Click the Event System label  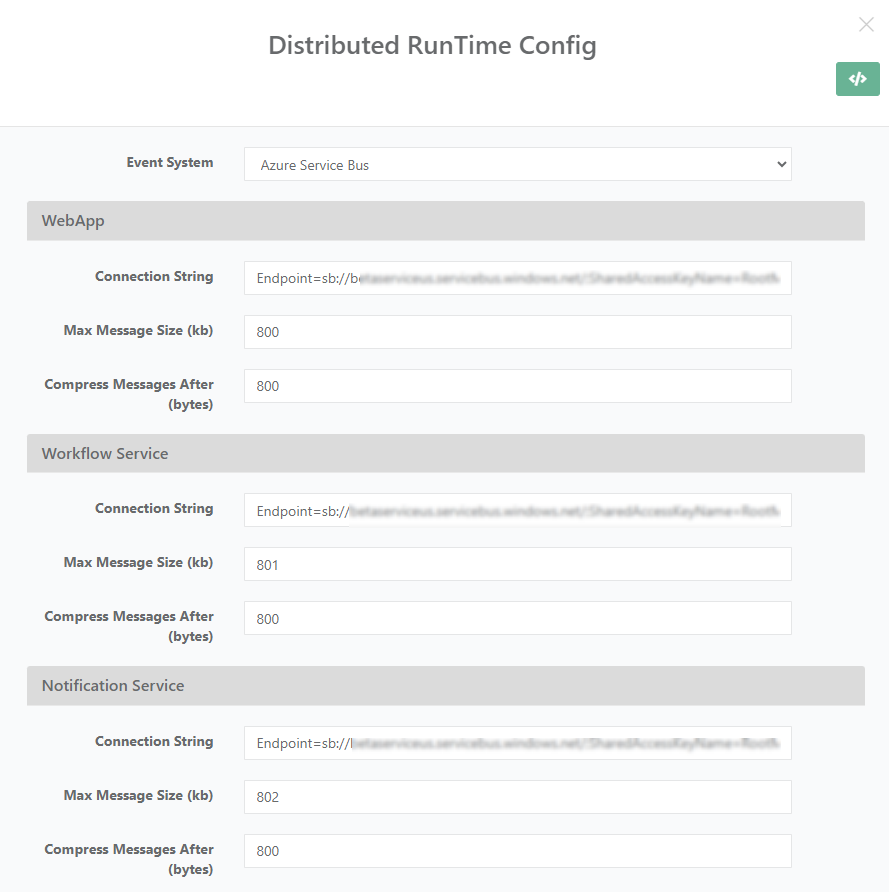(x=169, y=162)
